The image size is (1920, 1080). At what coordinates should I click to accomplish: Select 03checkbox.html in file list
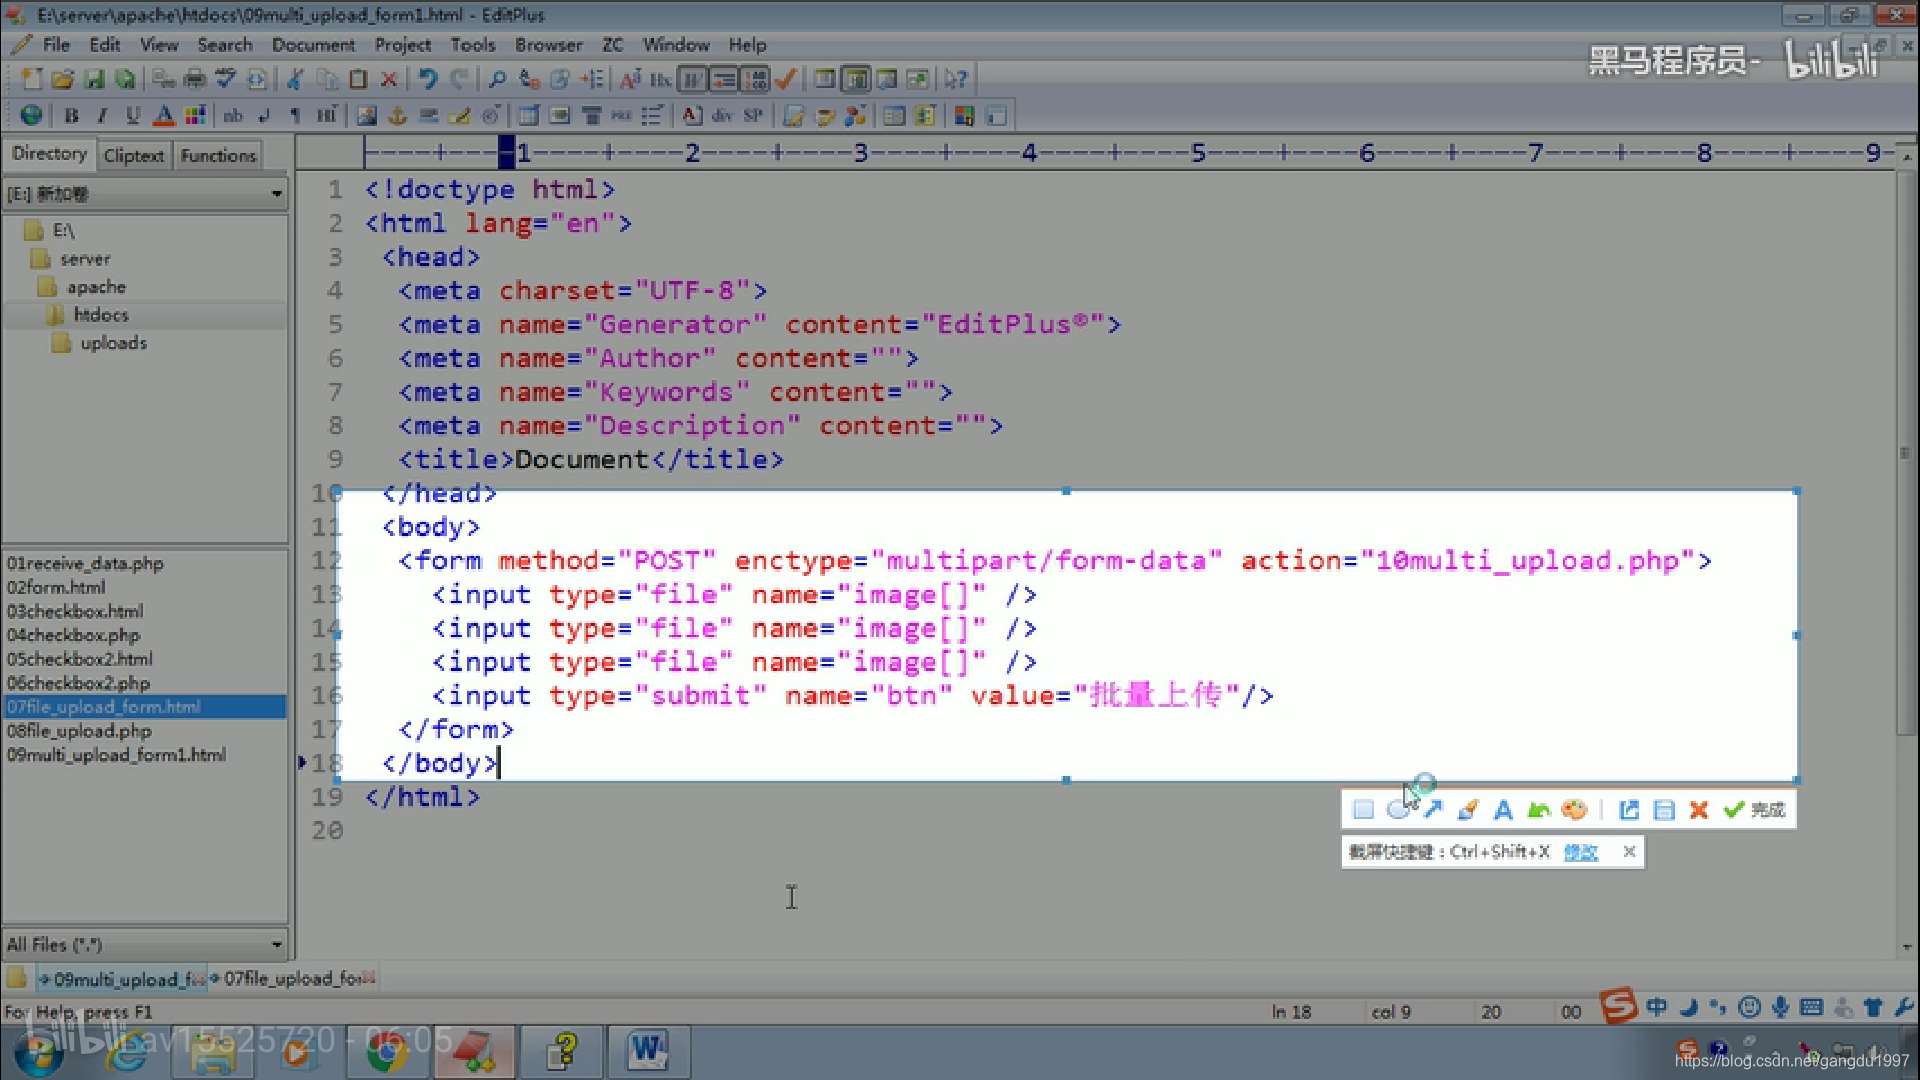pyautogui.click(x=75, y=611)
